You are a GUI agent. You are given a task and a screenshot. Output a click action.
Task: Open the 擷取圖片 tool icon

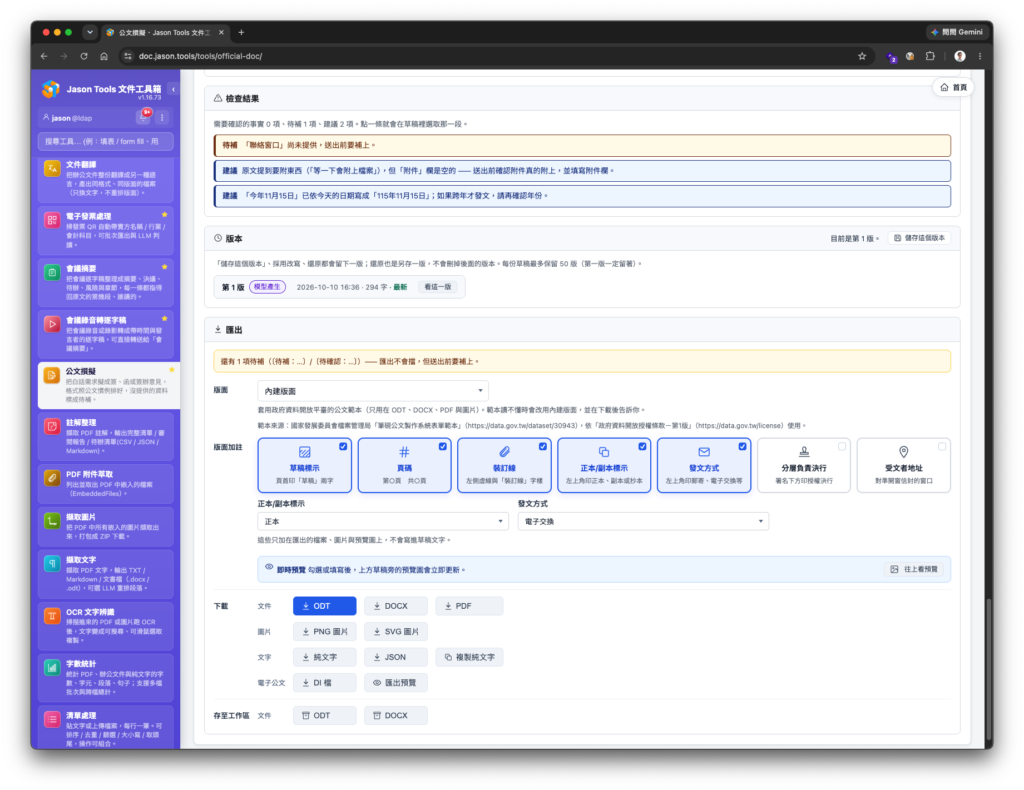(x=52, y=521)
